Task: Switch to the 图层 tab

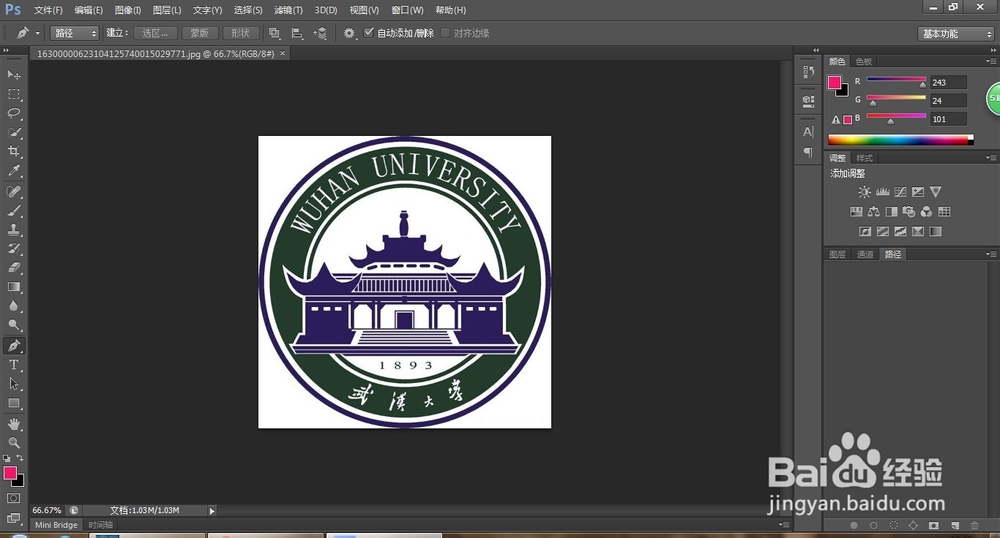Action: point(837,254)
